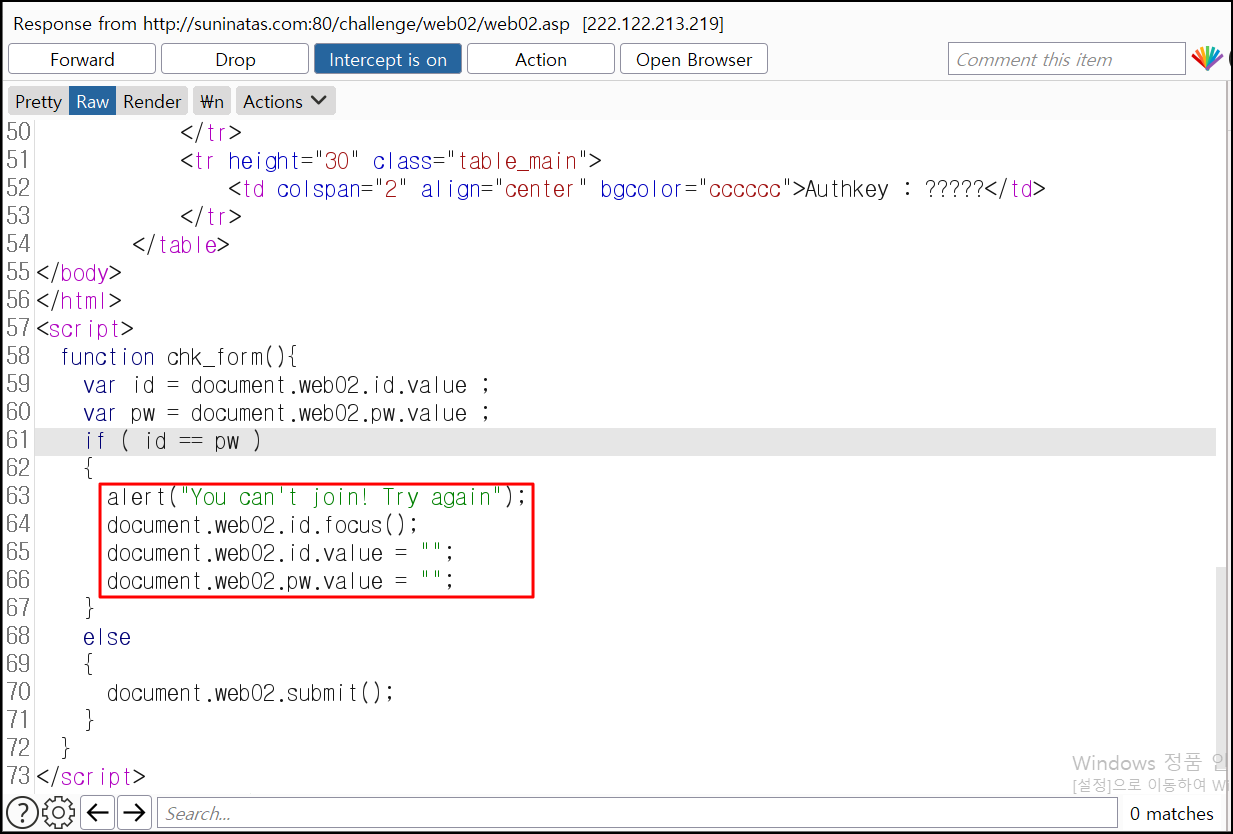Click the response URL title text
The height and width of the screenshot is (834, 1233).
[293, 23]
